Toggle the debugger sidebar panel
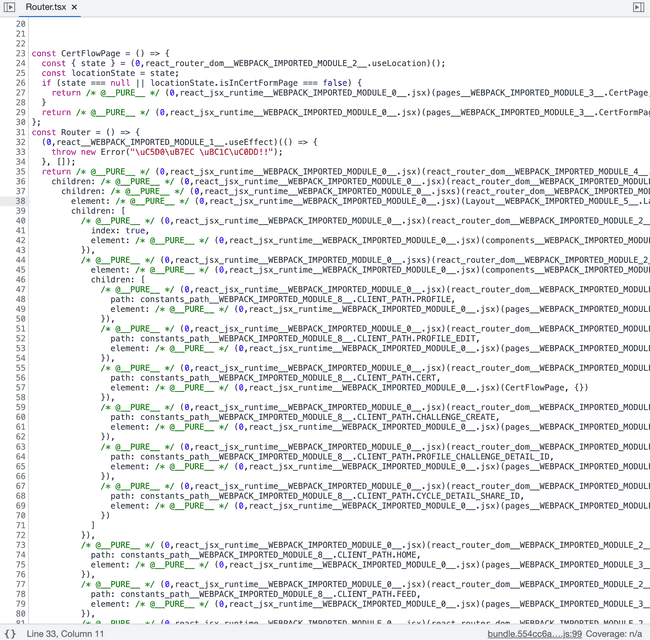The height and width of the screenshot is (640, 650). [x=639, y=7]
